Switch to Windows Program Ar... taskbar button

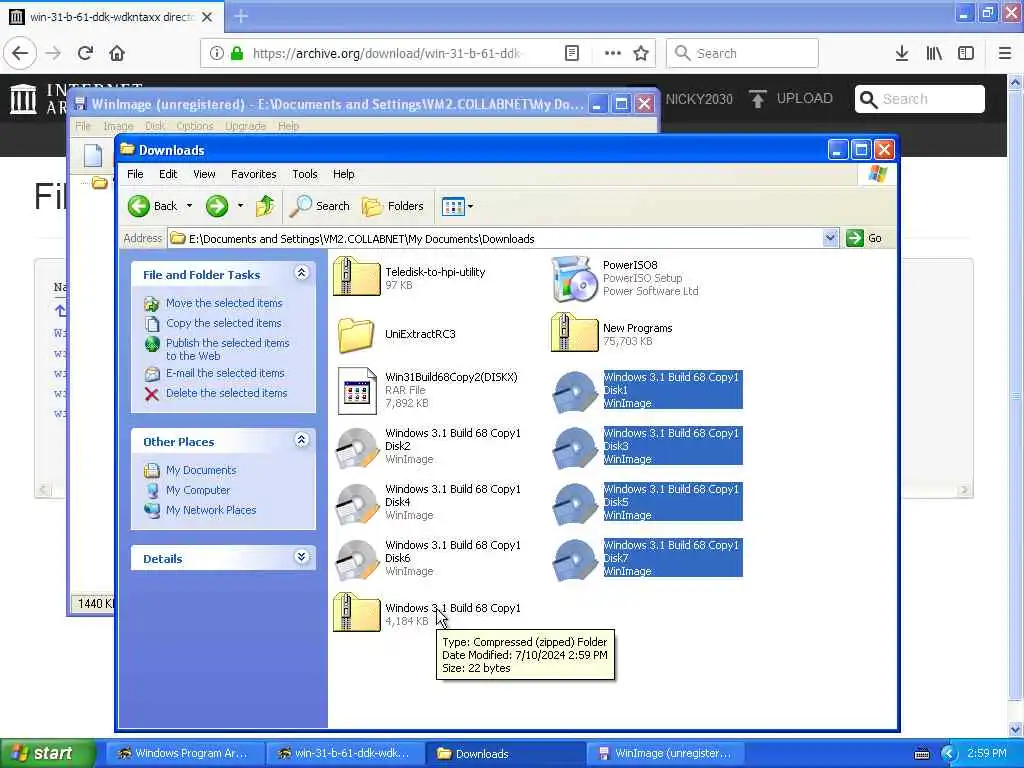[184, 754]
